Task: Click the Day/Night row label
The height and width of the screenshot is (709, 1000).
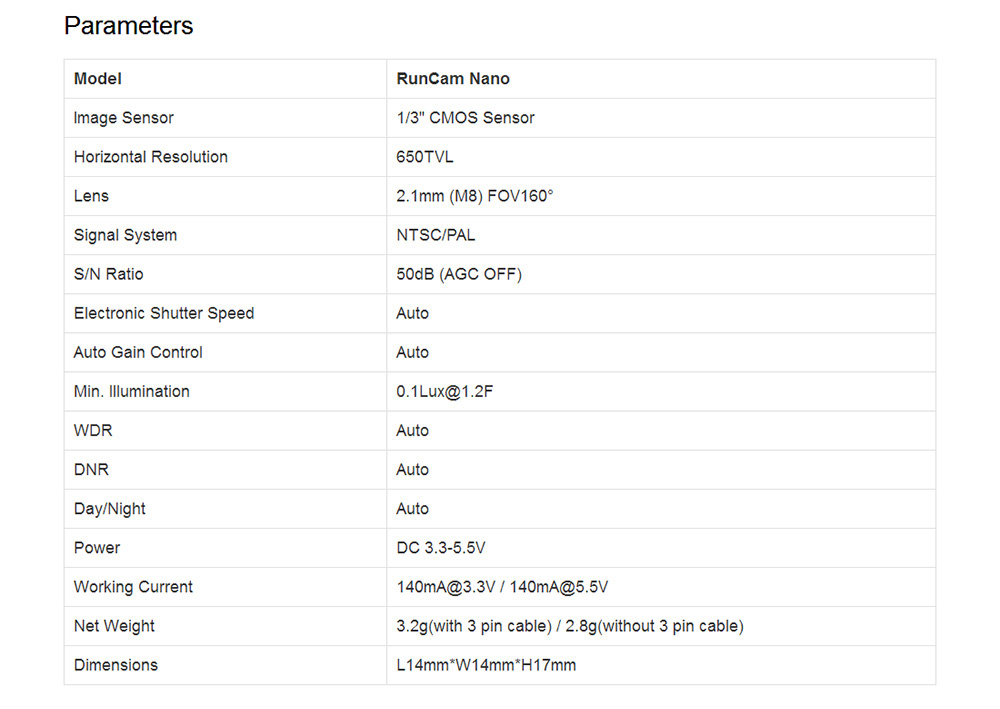Action: click(110, 509)
